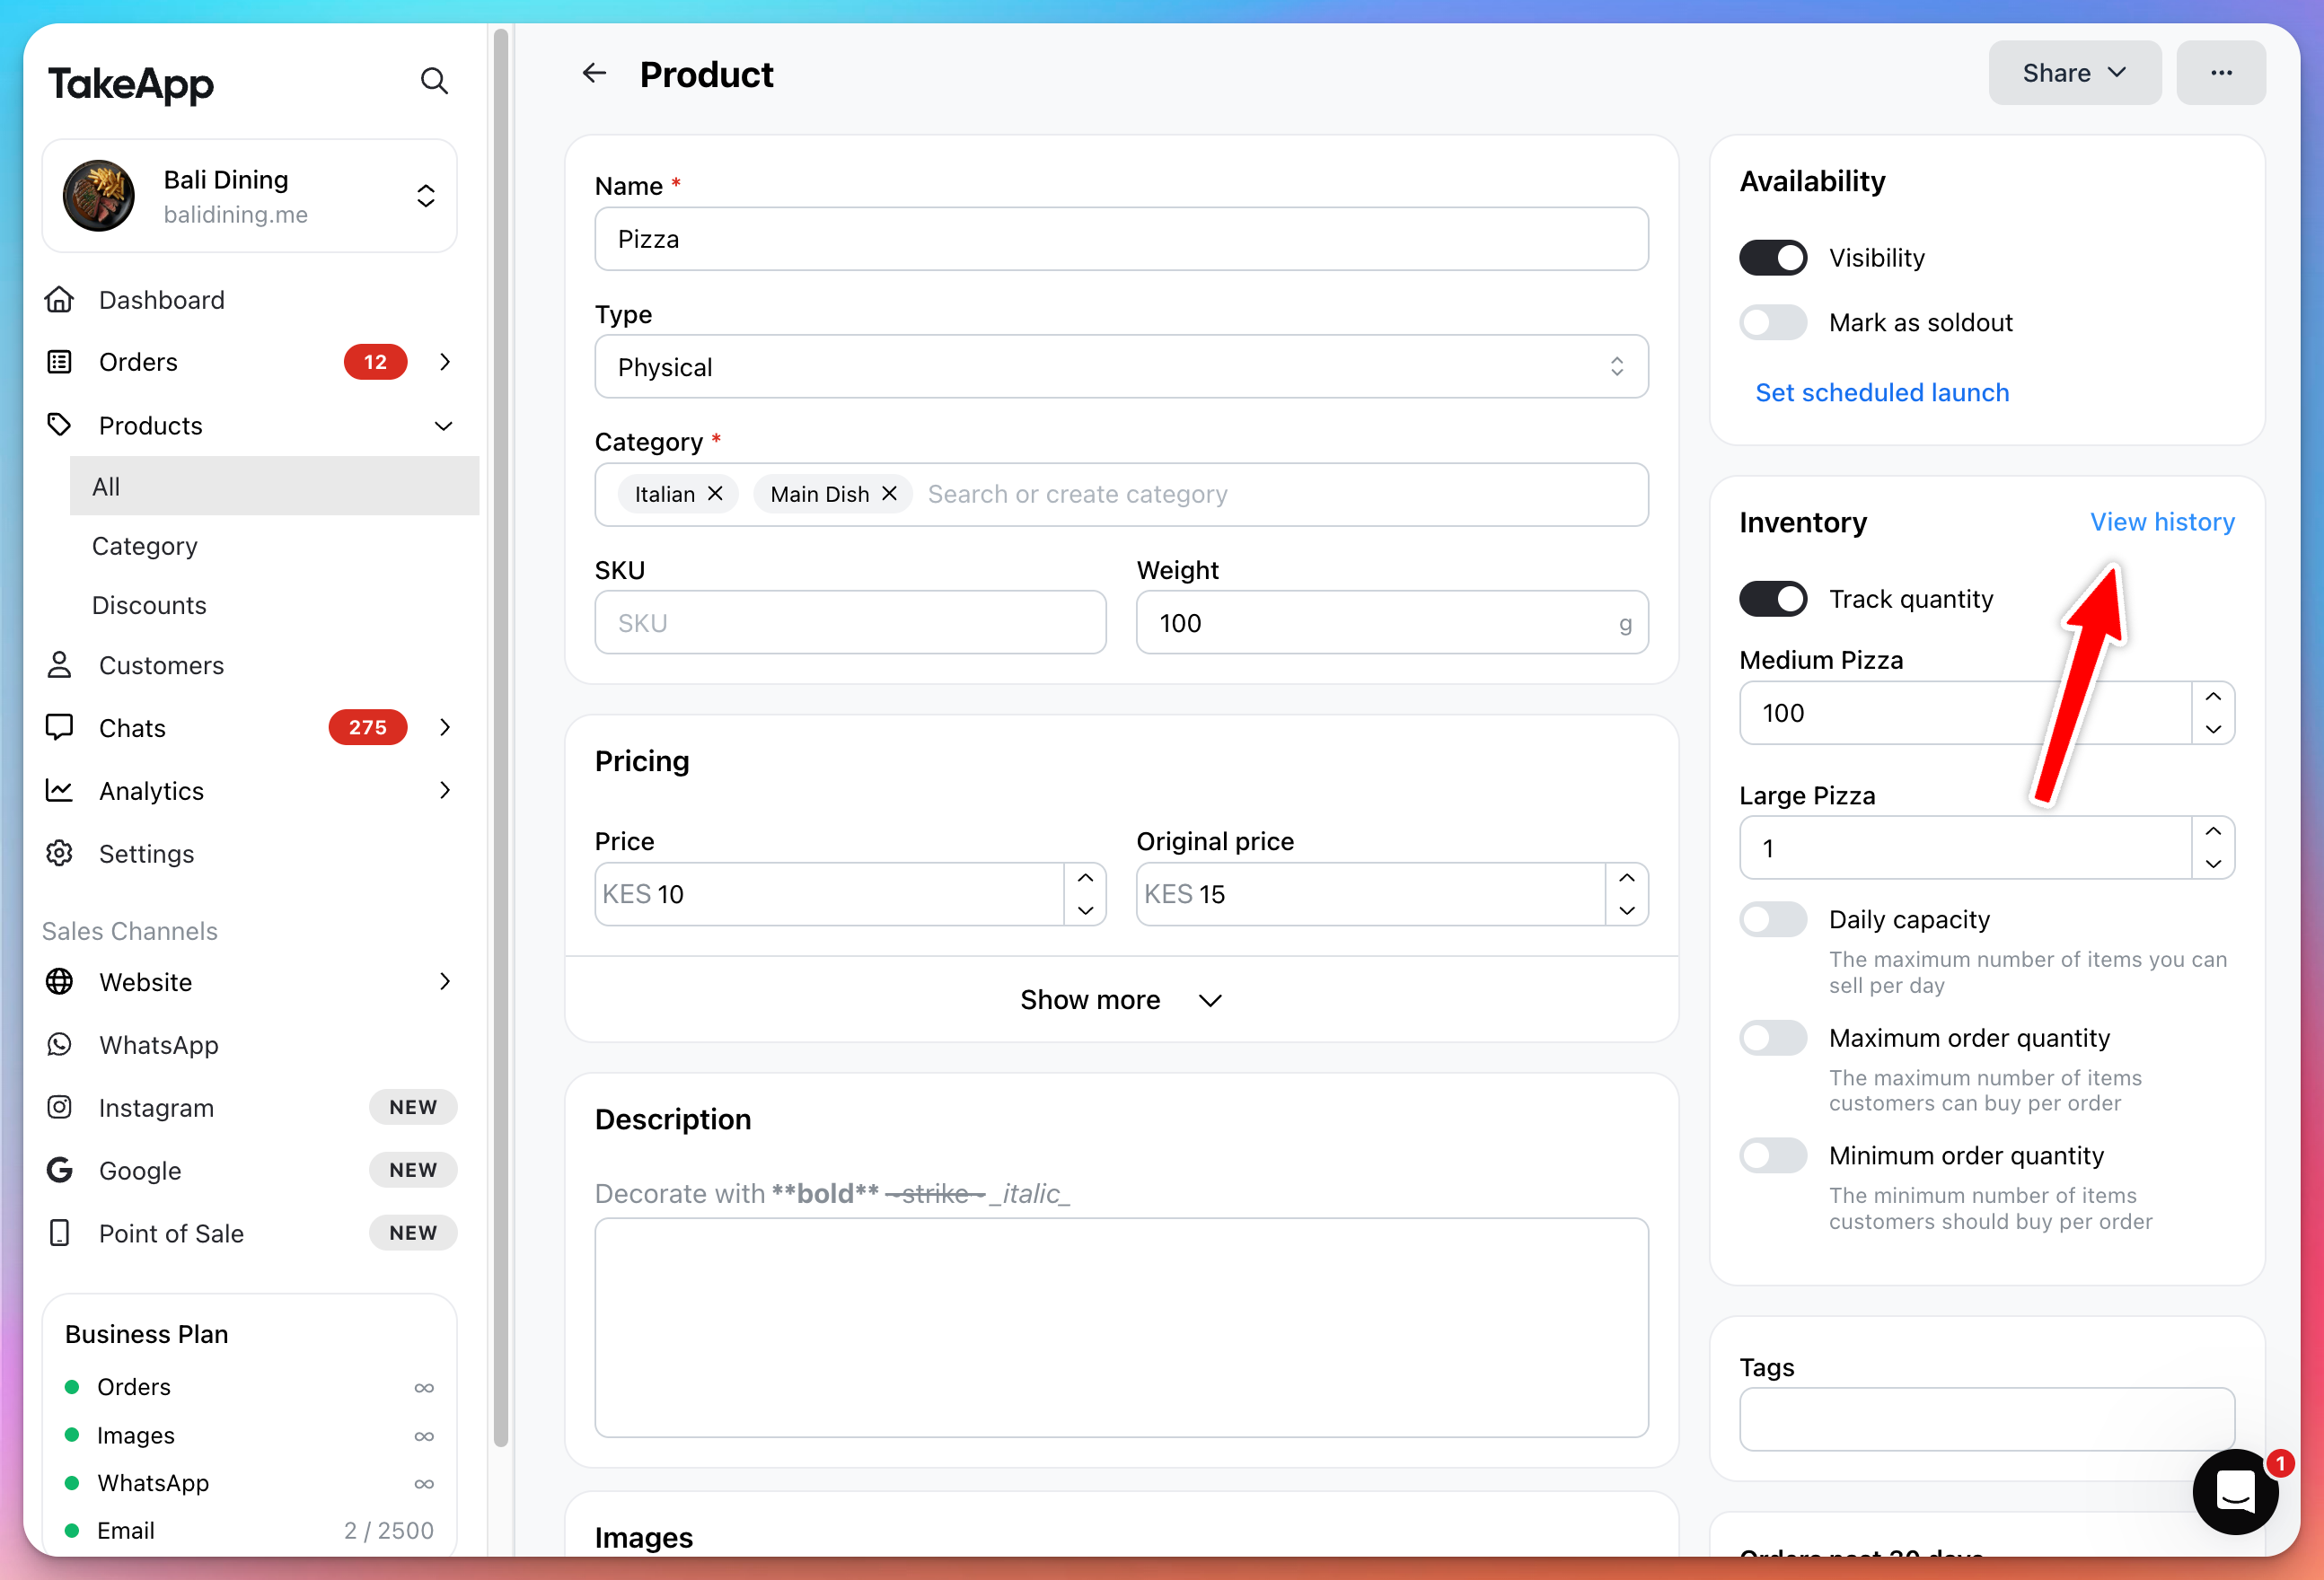Click the View history link
Screen dimensions: 2324x1580
pyautogui.click(x=2162, y=522)
